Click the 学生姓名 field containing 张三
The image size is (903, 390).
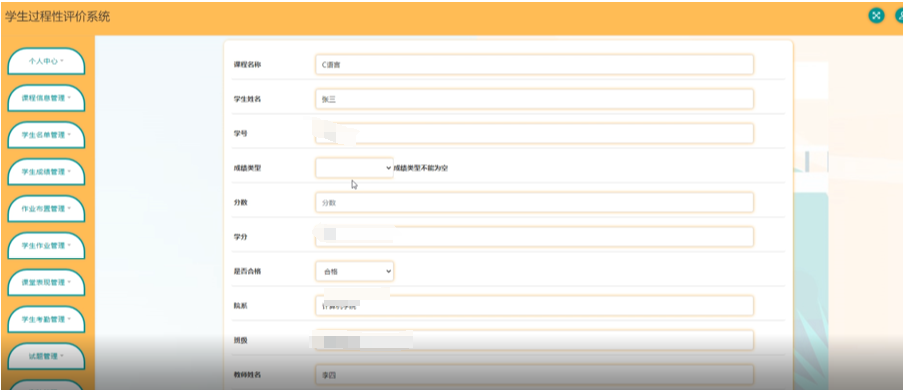point(534,99)
